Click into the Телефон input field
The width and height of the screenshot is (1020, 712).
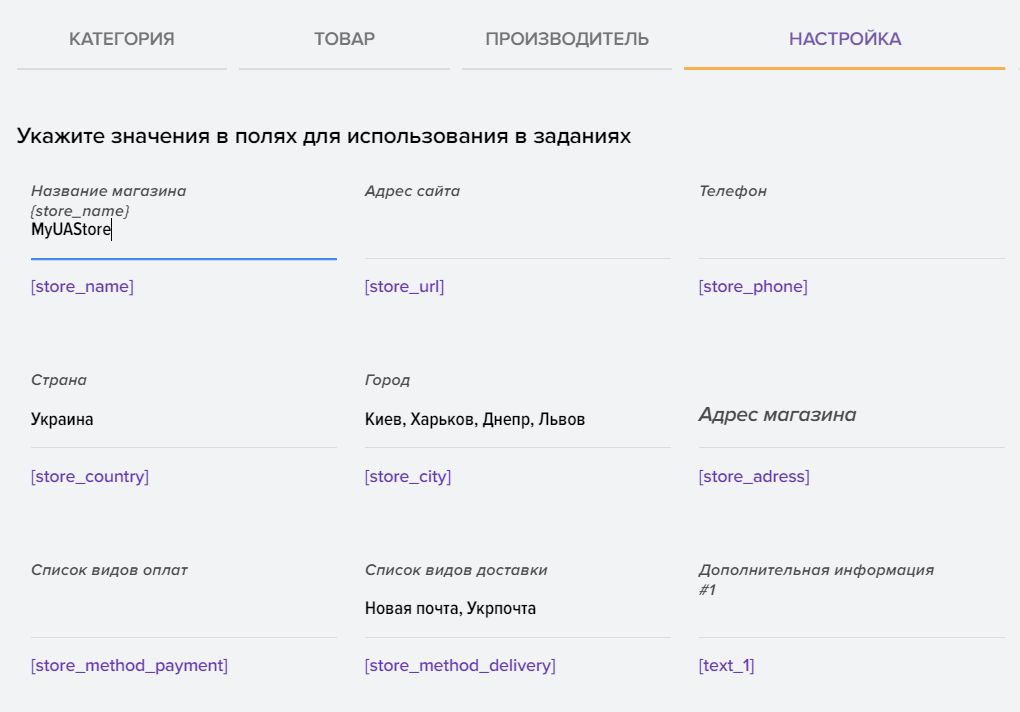(851, 231)
